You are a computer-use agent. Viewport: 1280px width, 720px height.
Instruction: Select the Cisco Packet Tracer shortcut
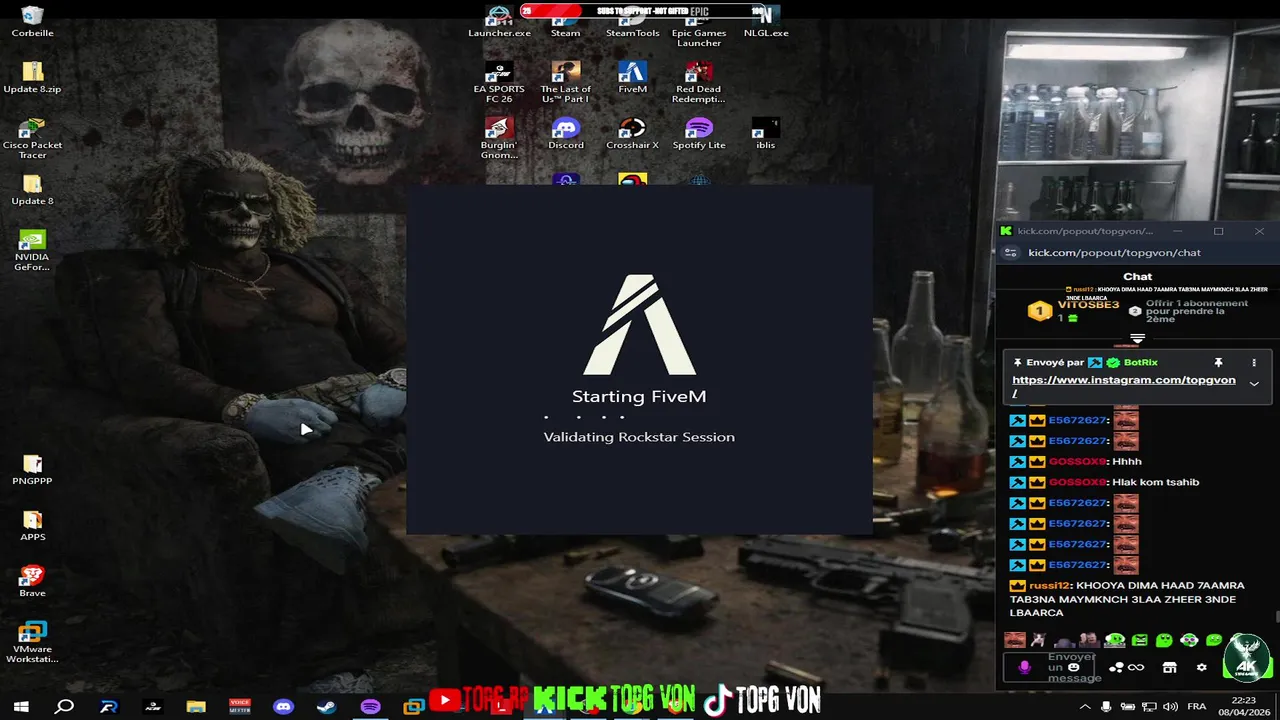[x=32, y=138]
